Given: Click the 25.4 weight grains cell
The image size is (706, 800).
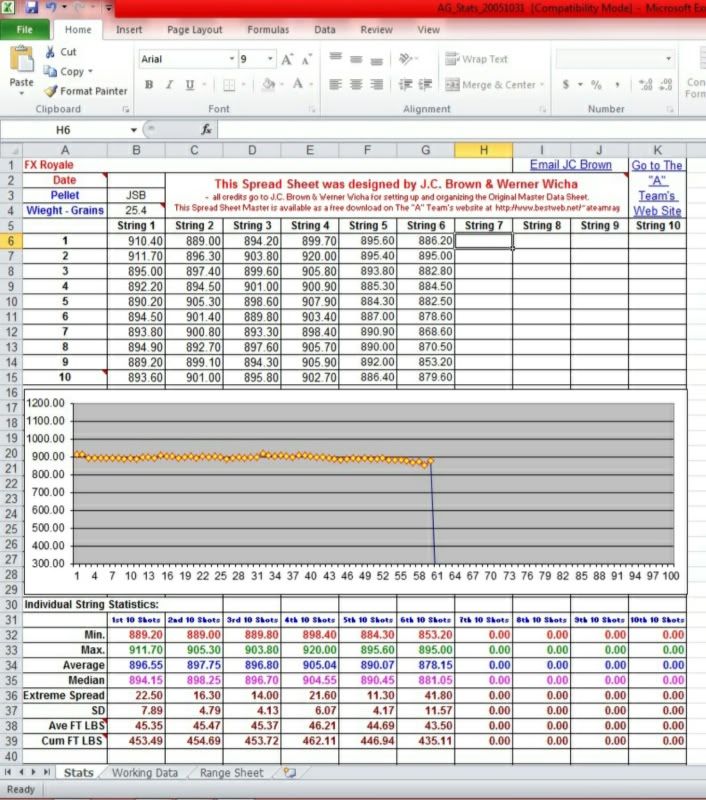Looking at the screenshot, I should [136, 210].
